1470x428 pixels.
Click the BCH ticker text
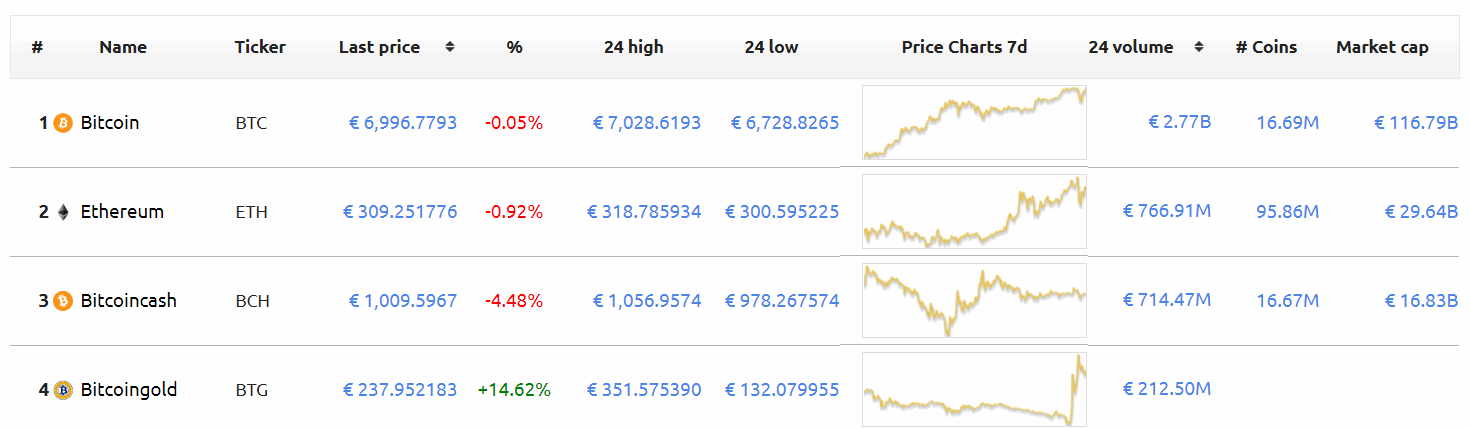[x=252, y=301]
